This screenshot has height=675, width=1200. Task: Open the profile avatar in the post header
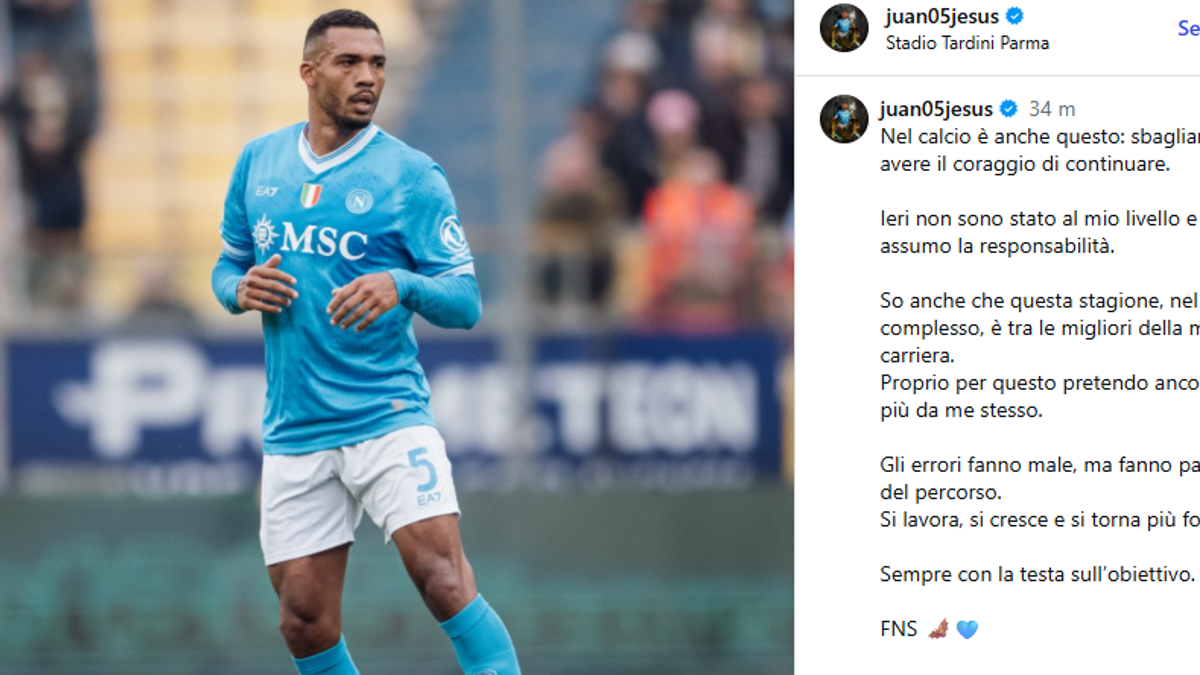click(x=844, y=27)
